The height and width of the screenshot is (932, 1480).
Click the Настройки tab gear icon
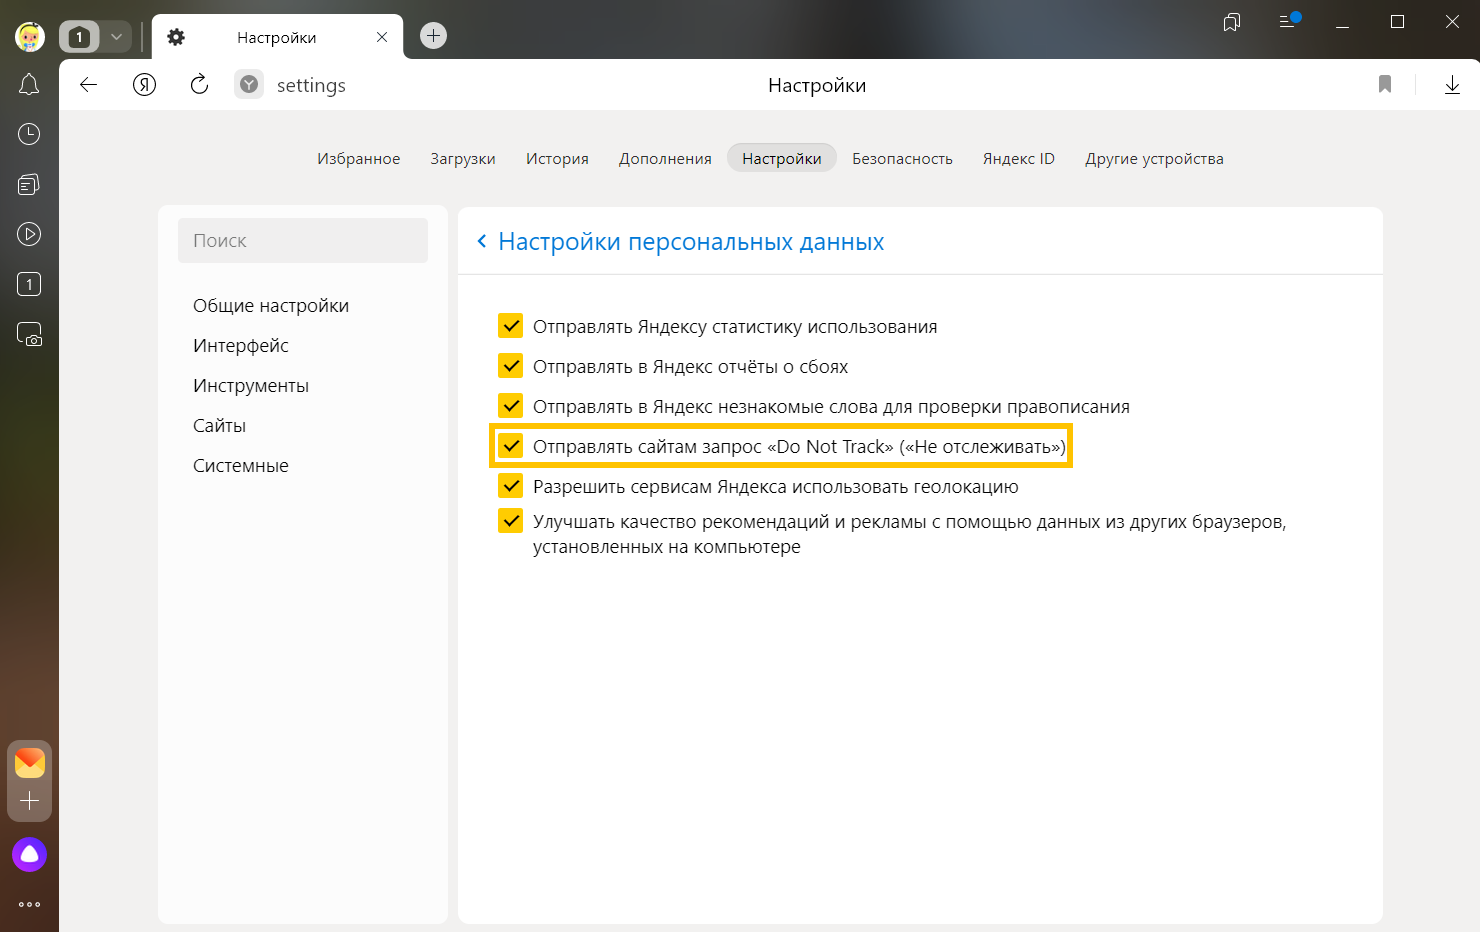pos(176,37)
